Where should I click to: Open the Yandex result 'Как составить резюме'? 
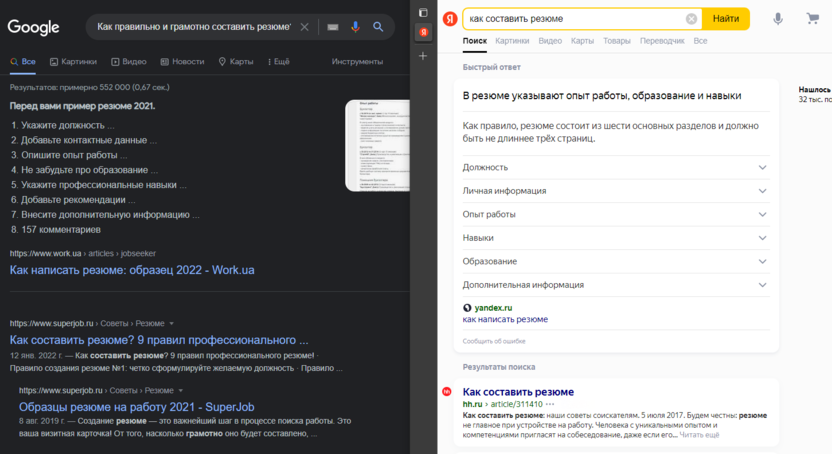(x=518, y=392)
